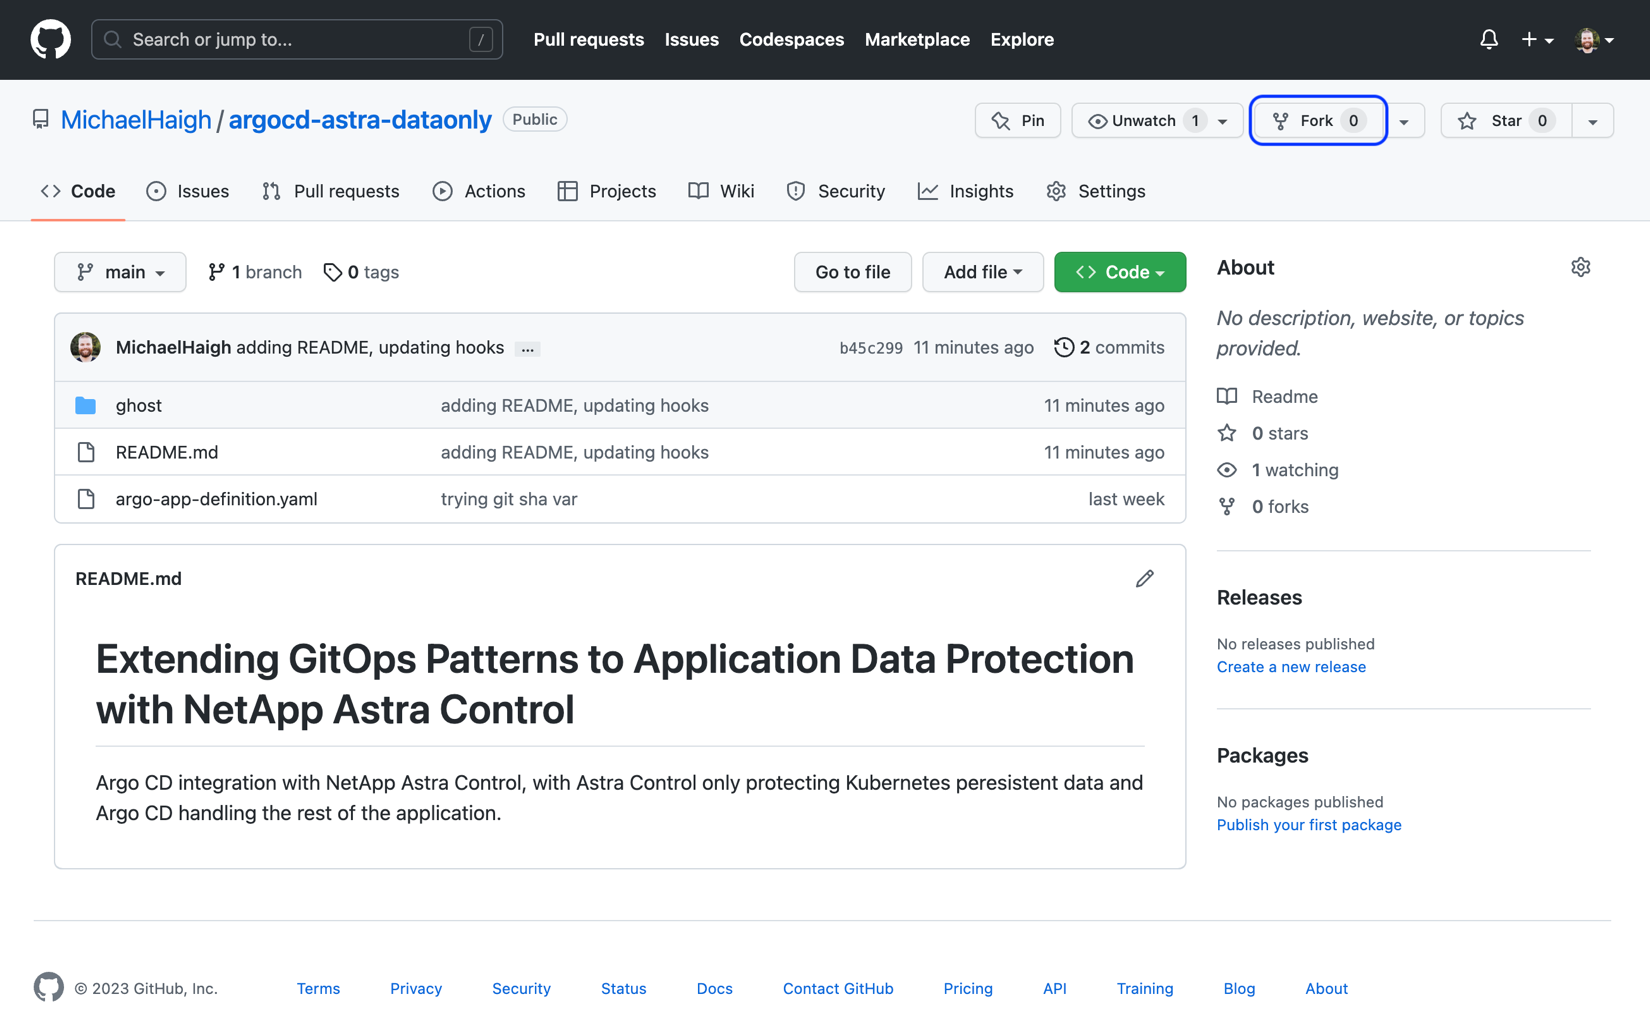1650x1027 pixels.
Task: Open the ghost folder
Action: coord(138,405)
